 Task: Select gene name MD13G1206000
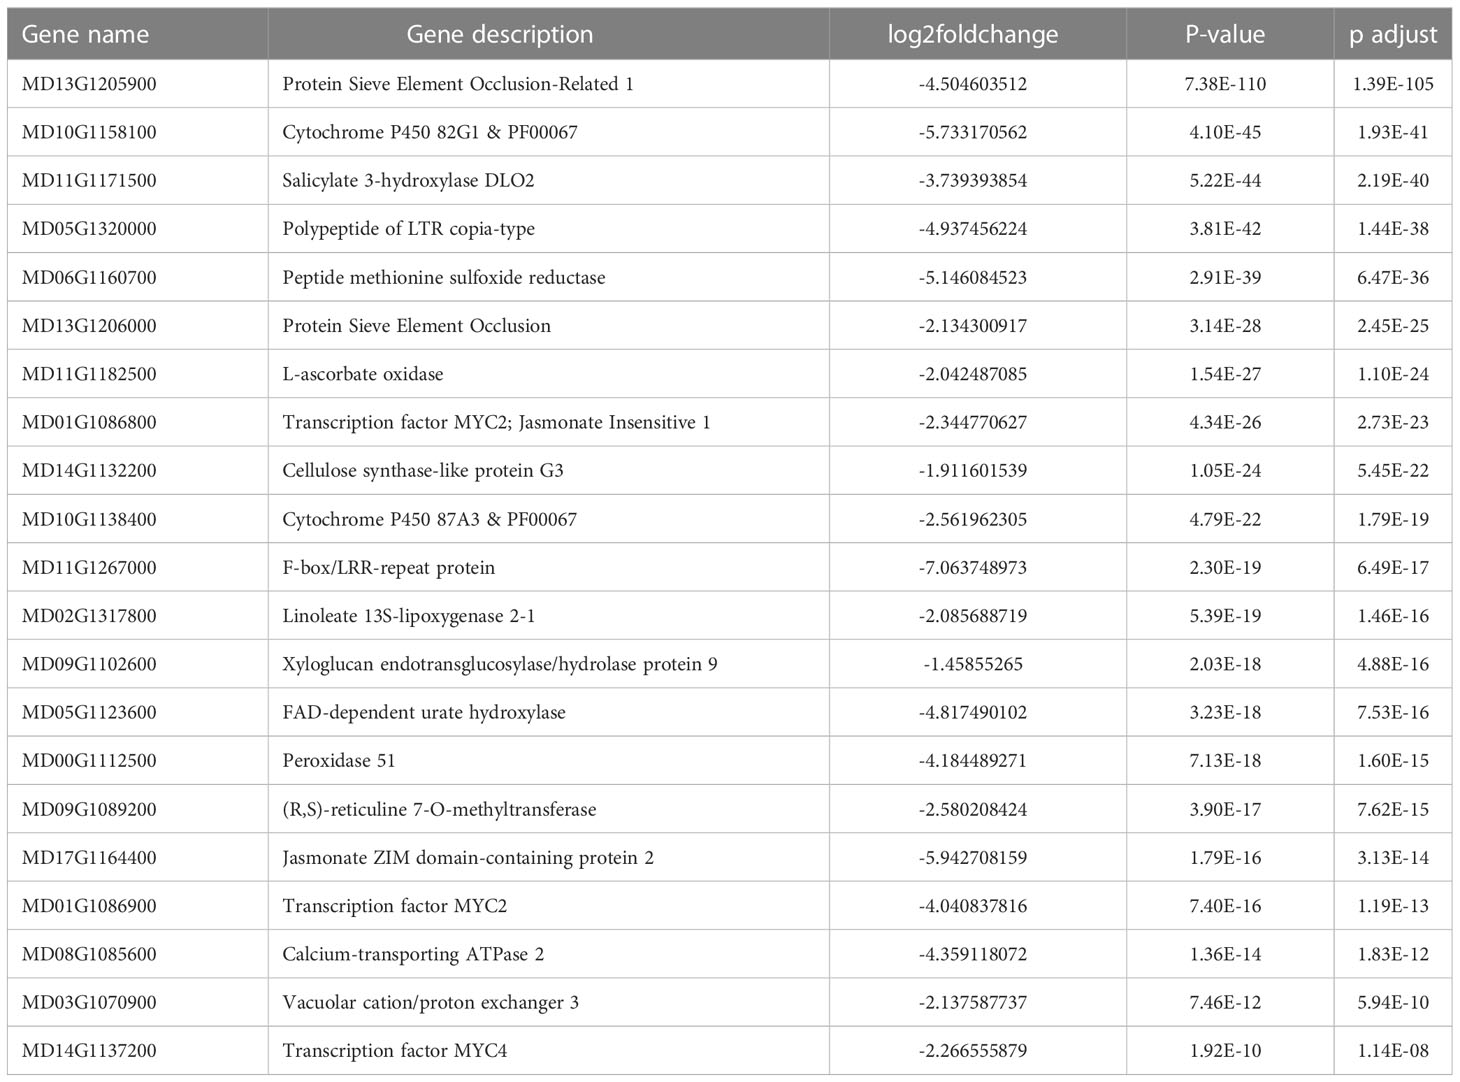(89, 326)
